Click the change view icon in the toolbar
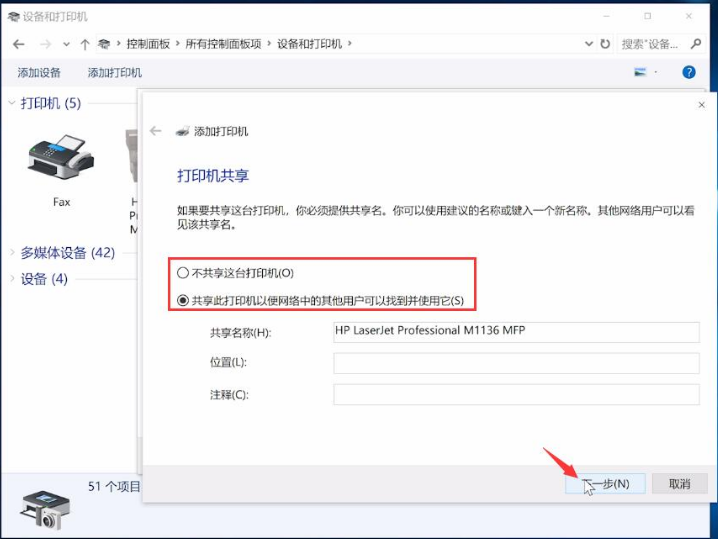Image resolution: width=718 pixels, height=539 pixels. pyautogui.click(x=641, y=72)
